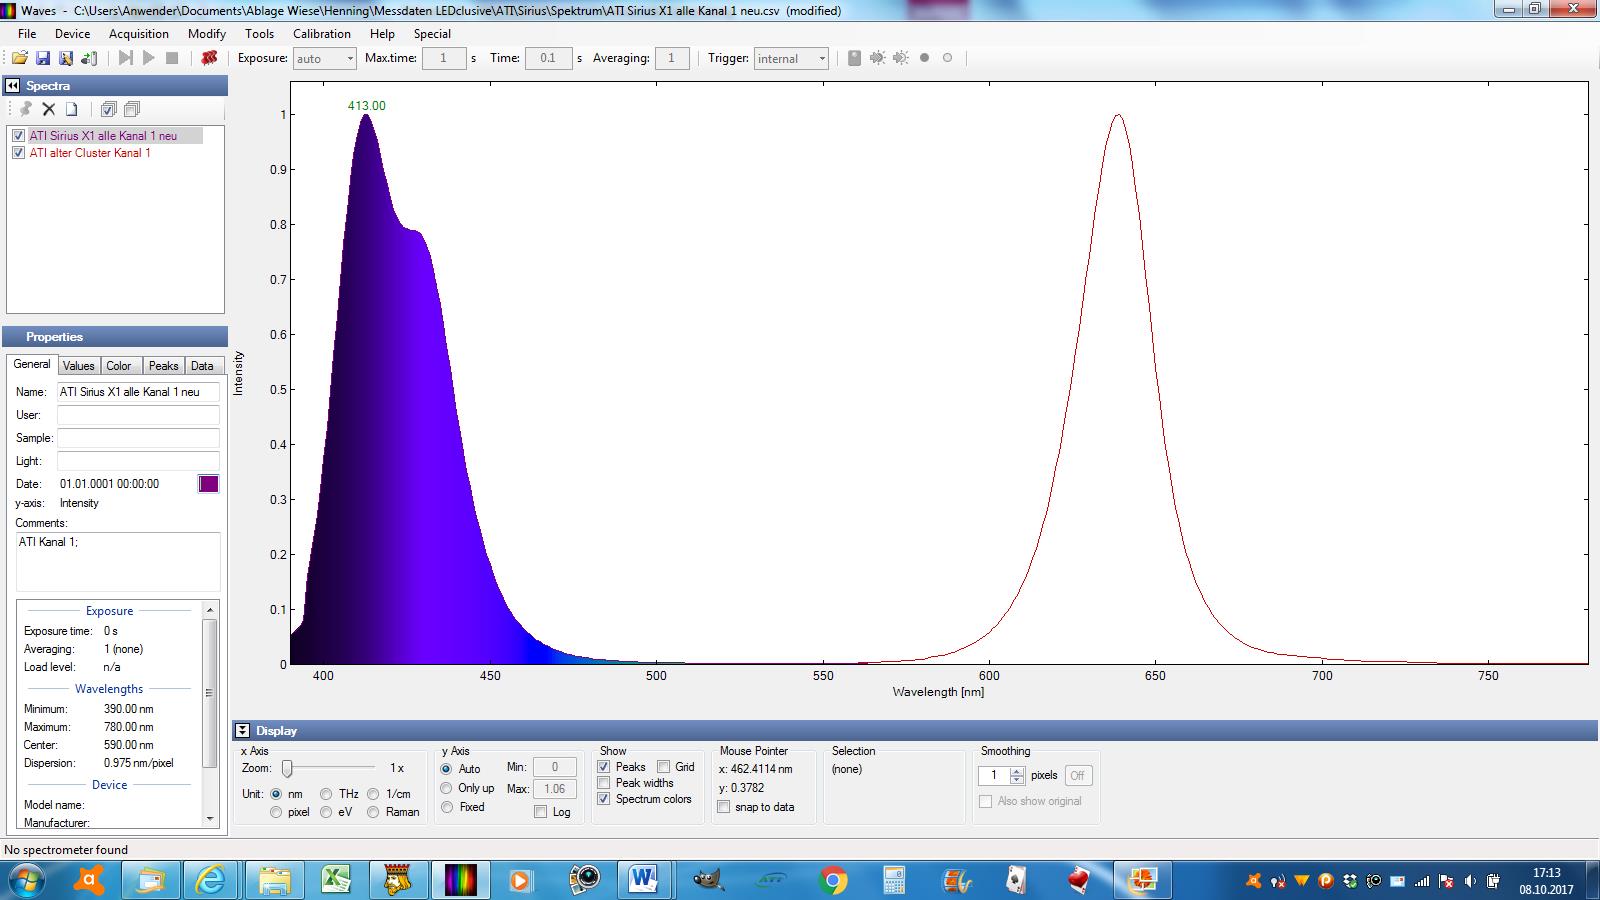The width and height of the screenshot is (1600, 900).
Task: Open the Chrome icon in taskbar
Action: point(832,880)
